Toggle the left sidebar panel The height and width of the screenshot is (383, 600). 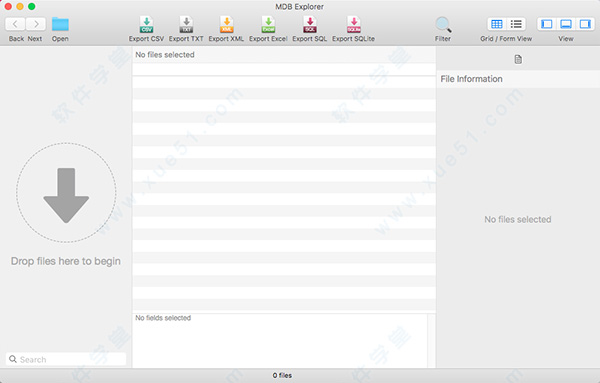pos(547,24)
